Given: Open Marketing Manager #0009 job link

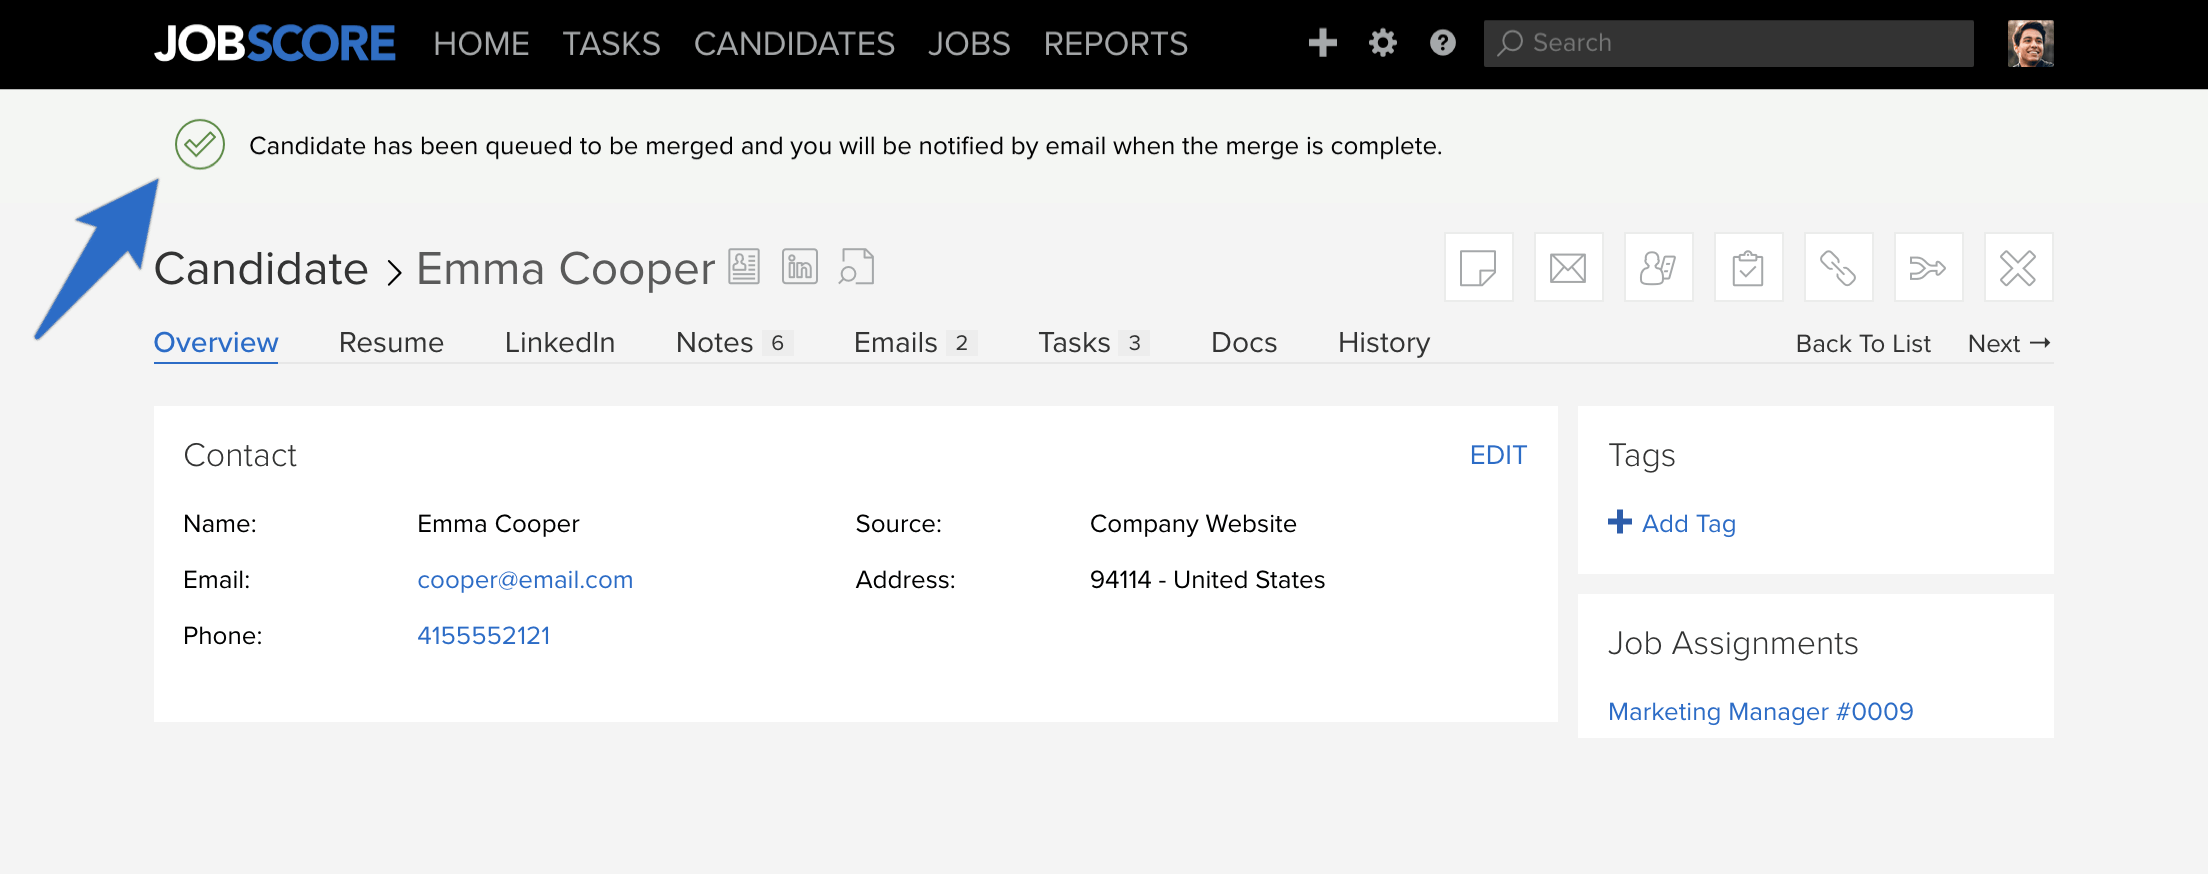Looking at the screenshot, I should [1761, 712].
